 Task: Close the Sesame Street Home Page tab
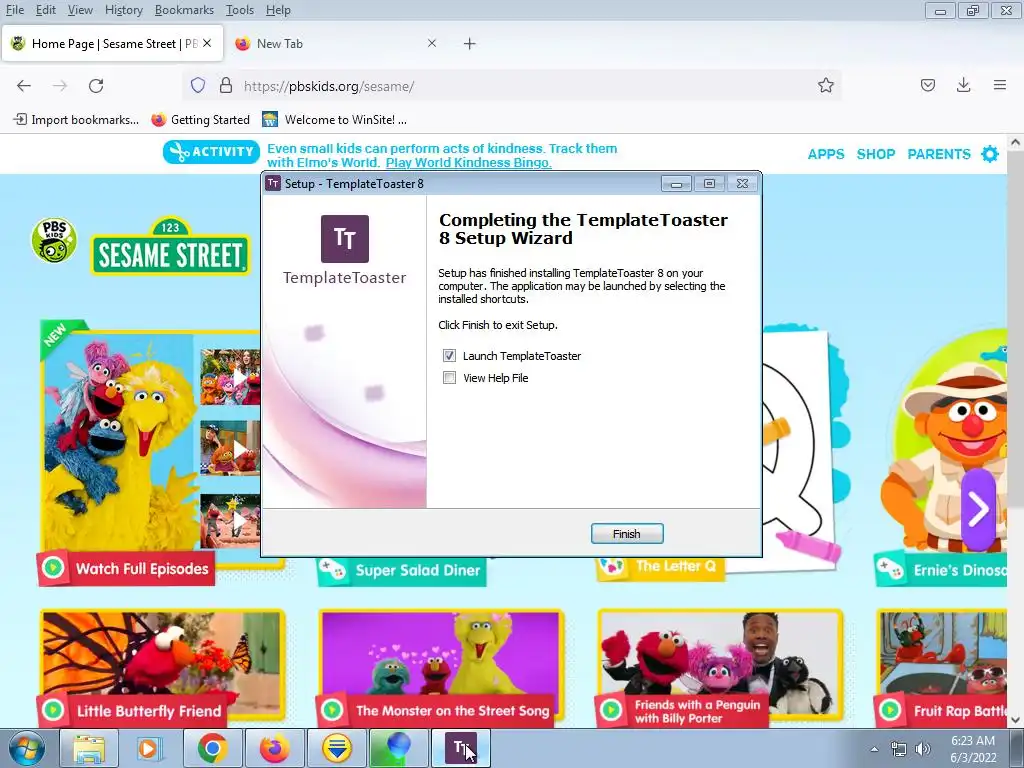click(x=207, y=43)
